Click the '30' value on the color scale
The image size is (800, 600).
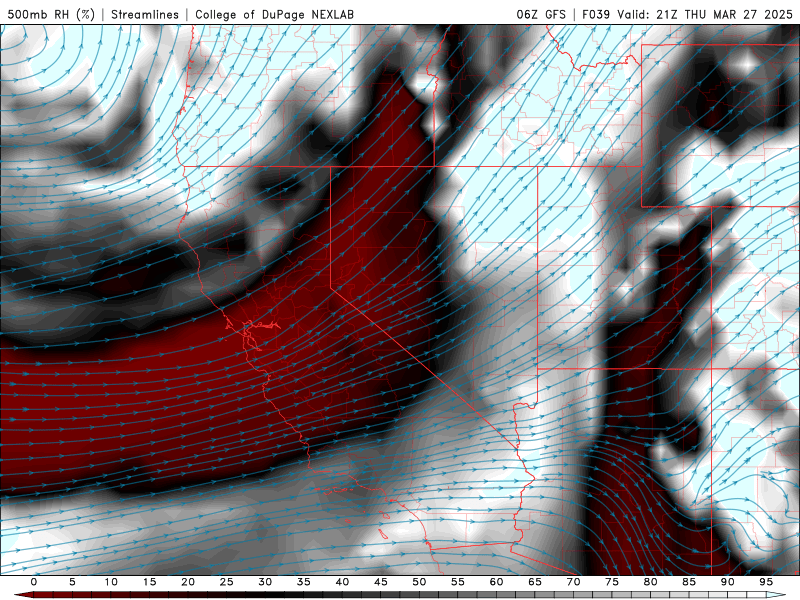(265, 582)
